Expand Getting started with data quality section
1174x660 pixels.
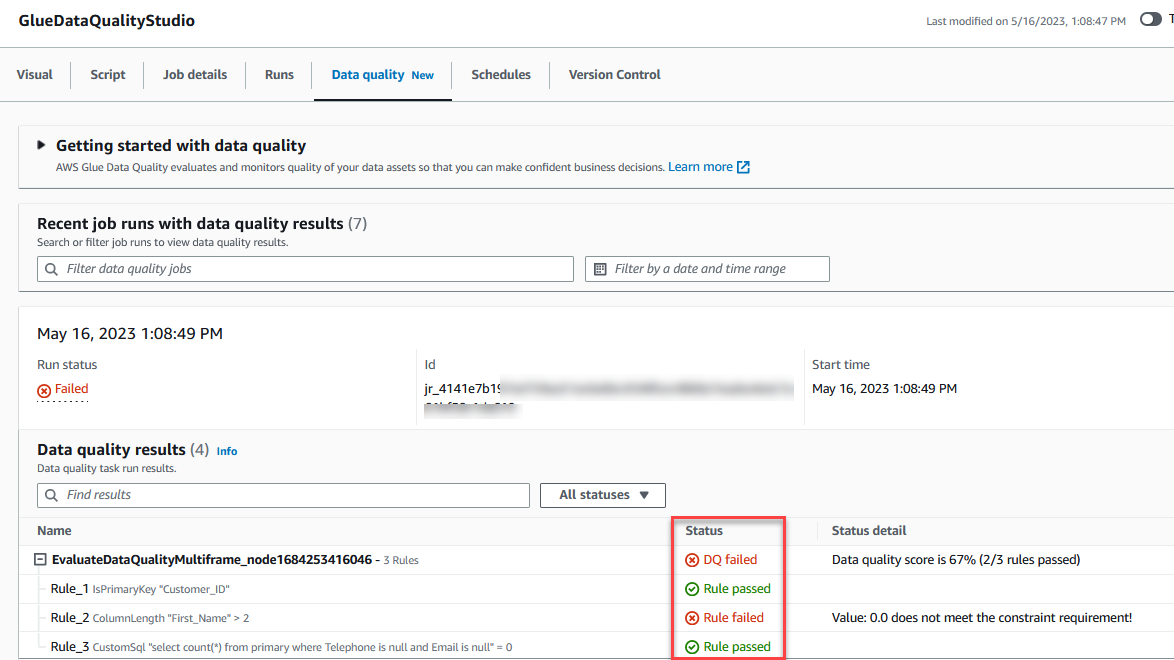point(41,145)
